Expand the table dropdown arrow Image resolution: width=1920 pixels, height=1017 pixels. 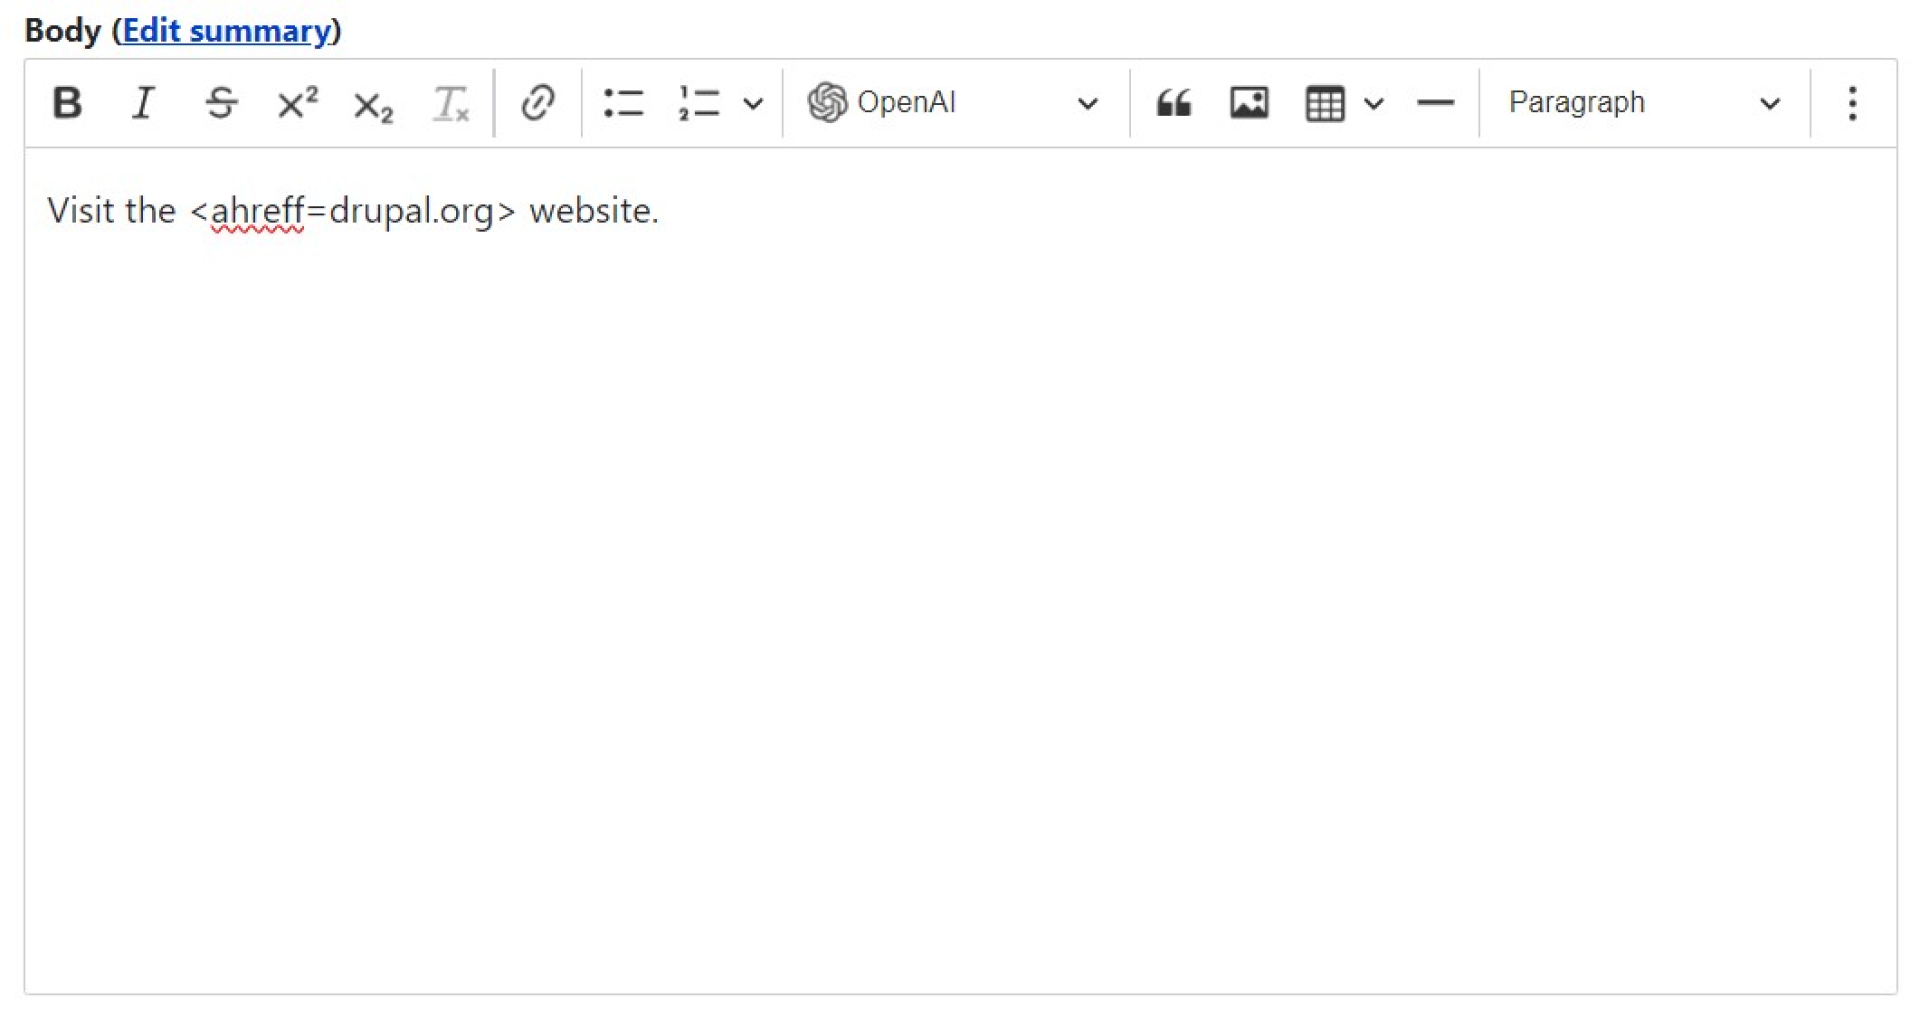(x=1374, y=103)
